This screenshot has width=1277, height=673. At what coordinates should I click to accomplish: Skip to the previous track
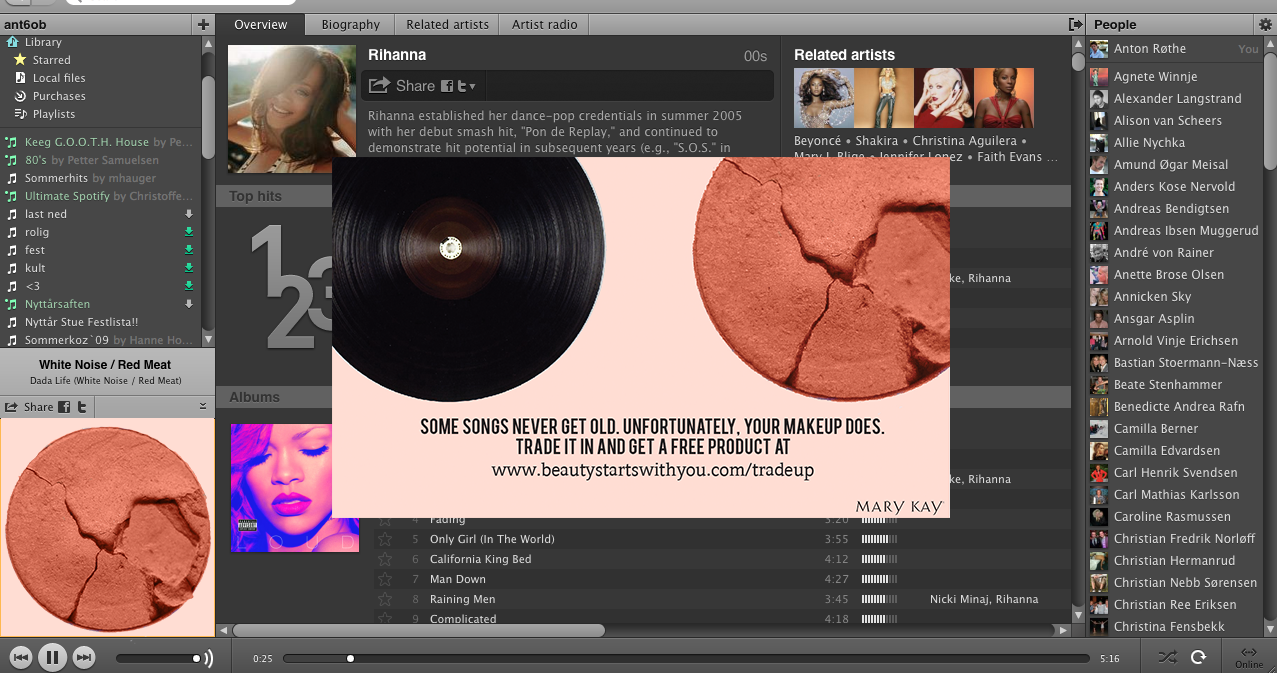point(20,657)
